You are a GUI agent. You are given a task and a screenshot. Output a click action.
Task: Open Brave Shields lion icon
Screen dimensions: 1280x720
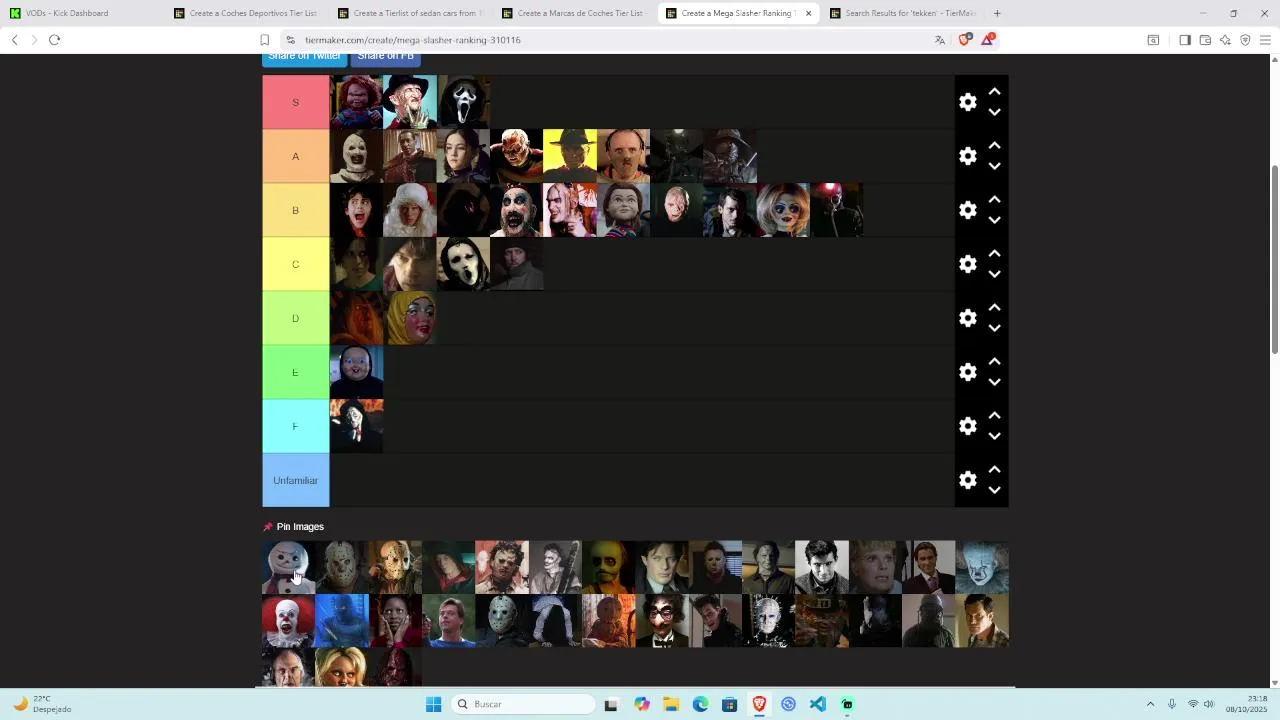965,40
